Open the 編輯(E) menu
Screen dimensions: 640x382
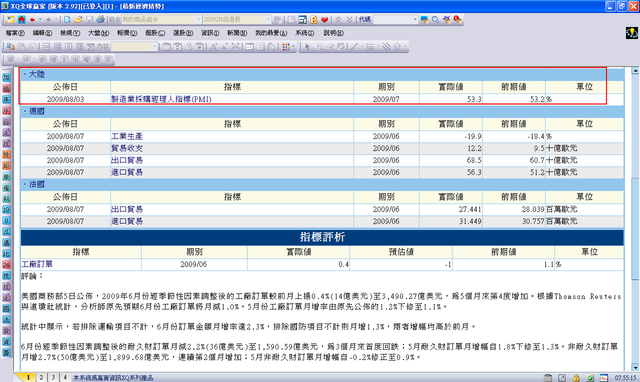[x=42, y=33]
